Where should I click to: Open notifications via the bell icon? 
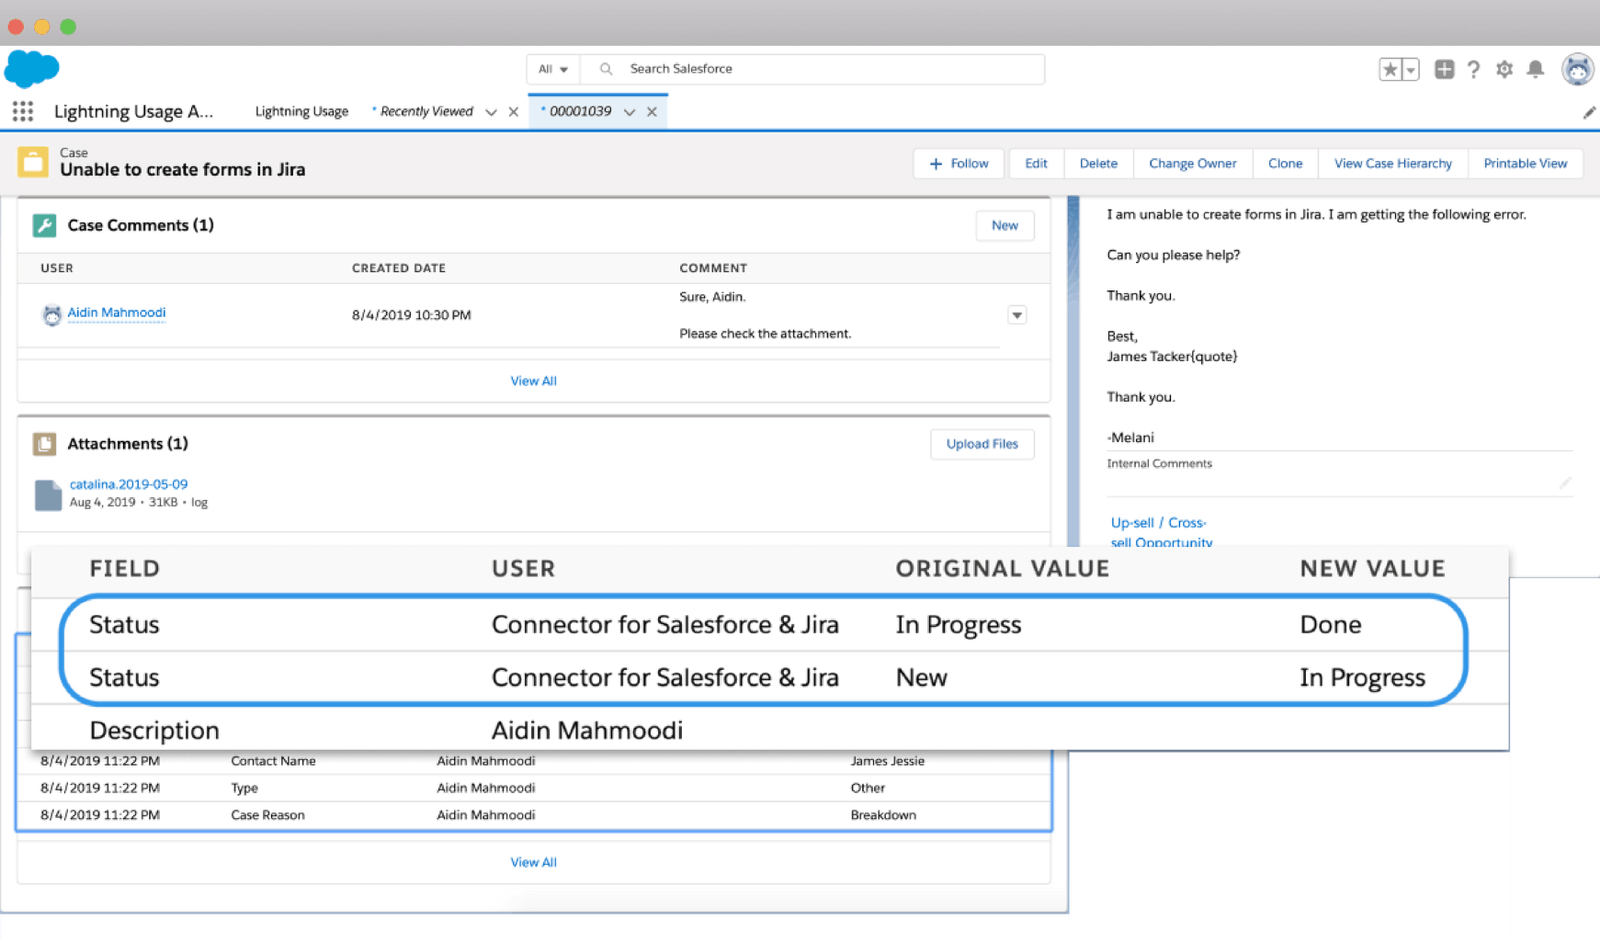click(x=1536, y=69)
